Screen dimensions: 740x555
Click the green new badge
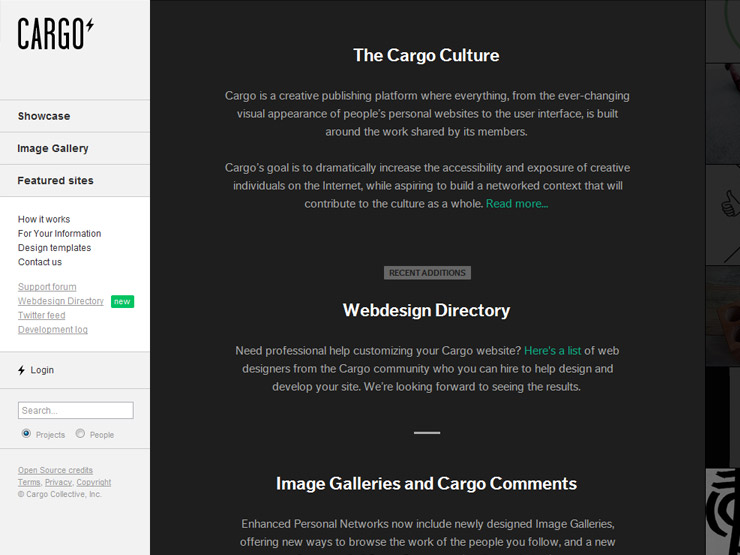122,302
